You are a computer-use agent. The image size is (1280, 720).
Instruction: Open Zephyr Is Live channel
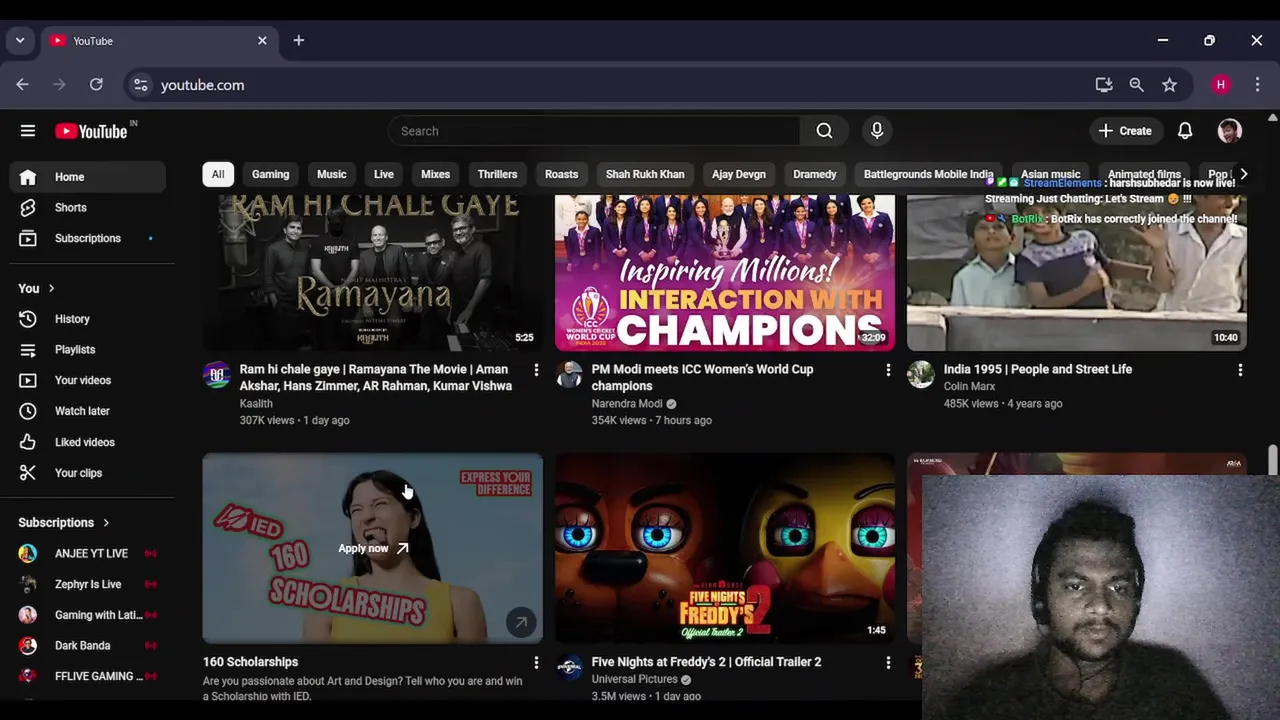[88, 585]
